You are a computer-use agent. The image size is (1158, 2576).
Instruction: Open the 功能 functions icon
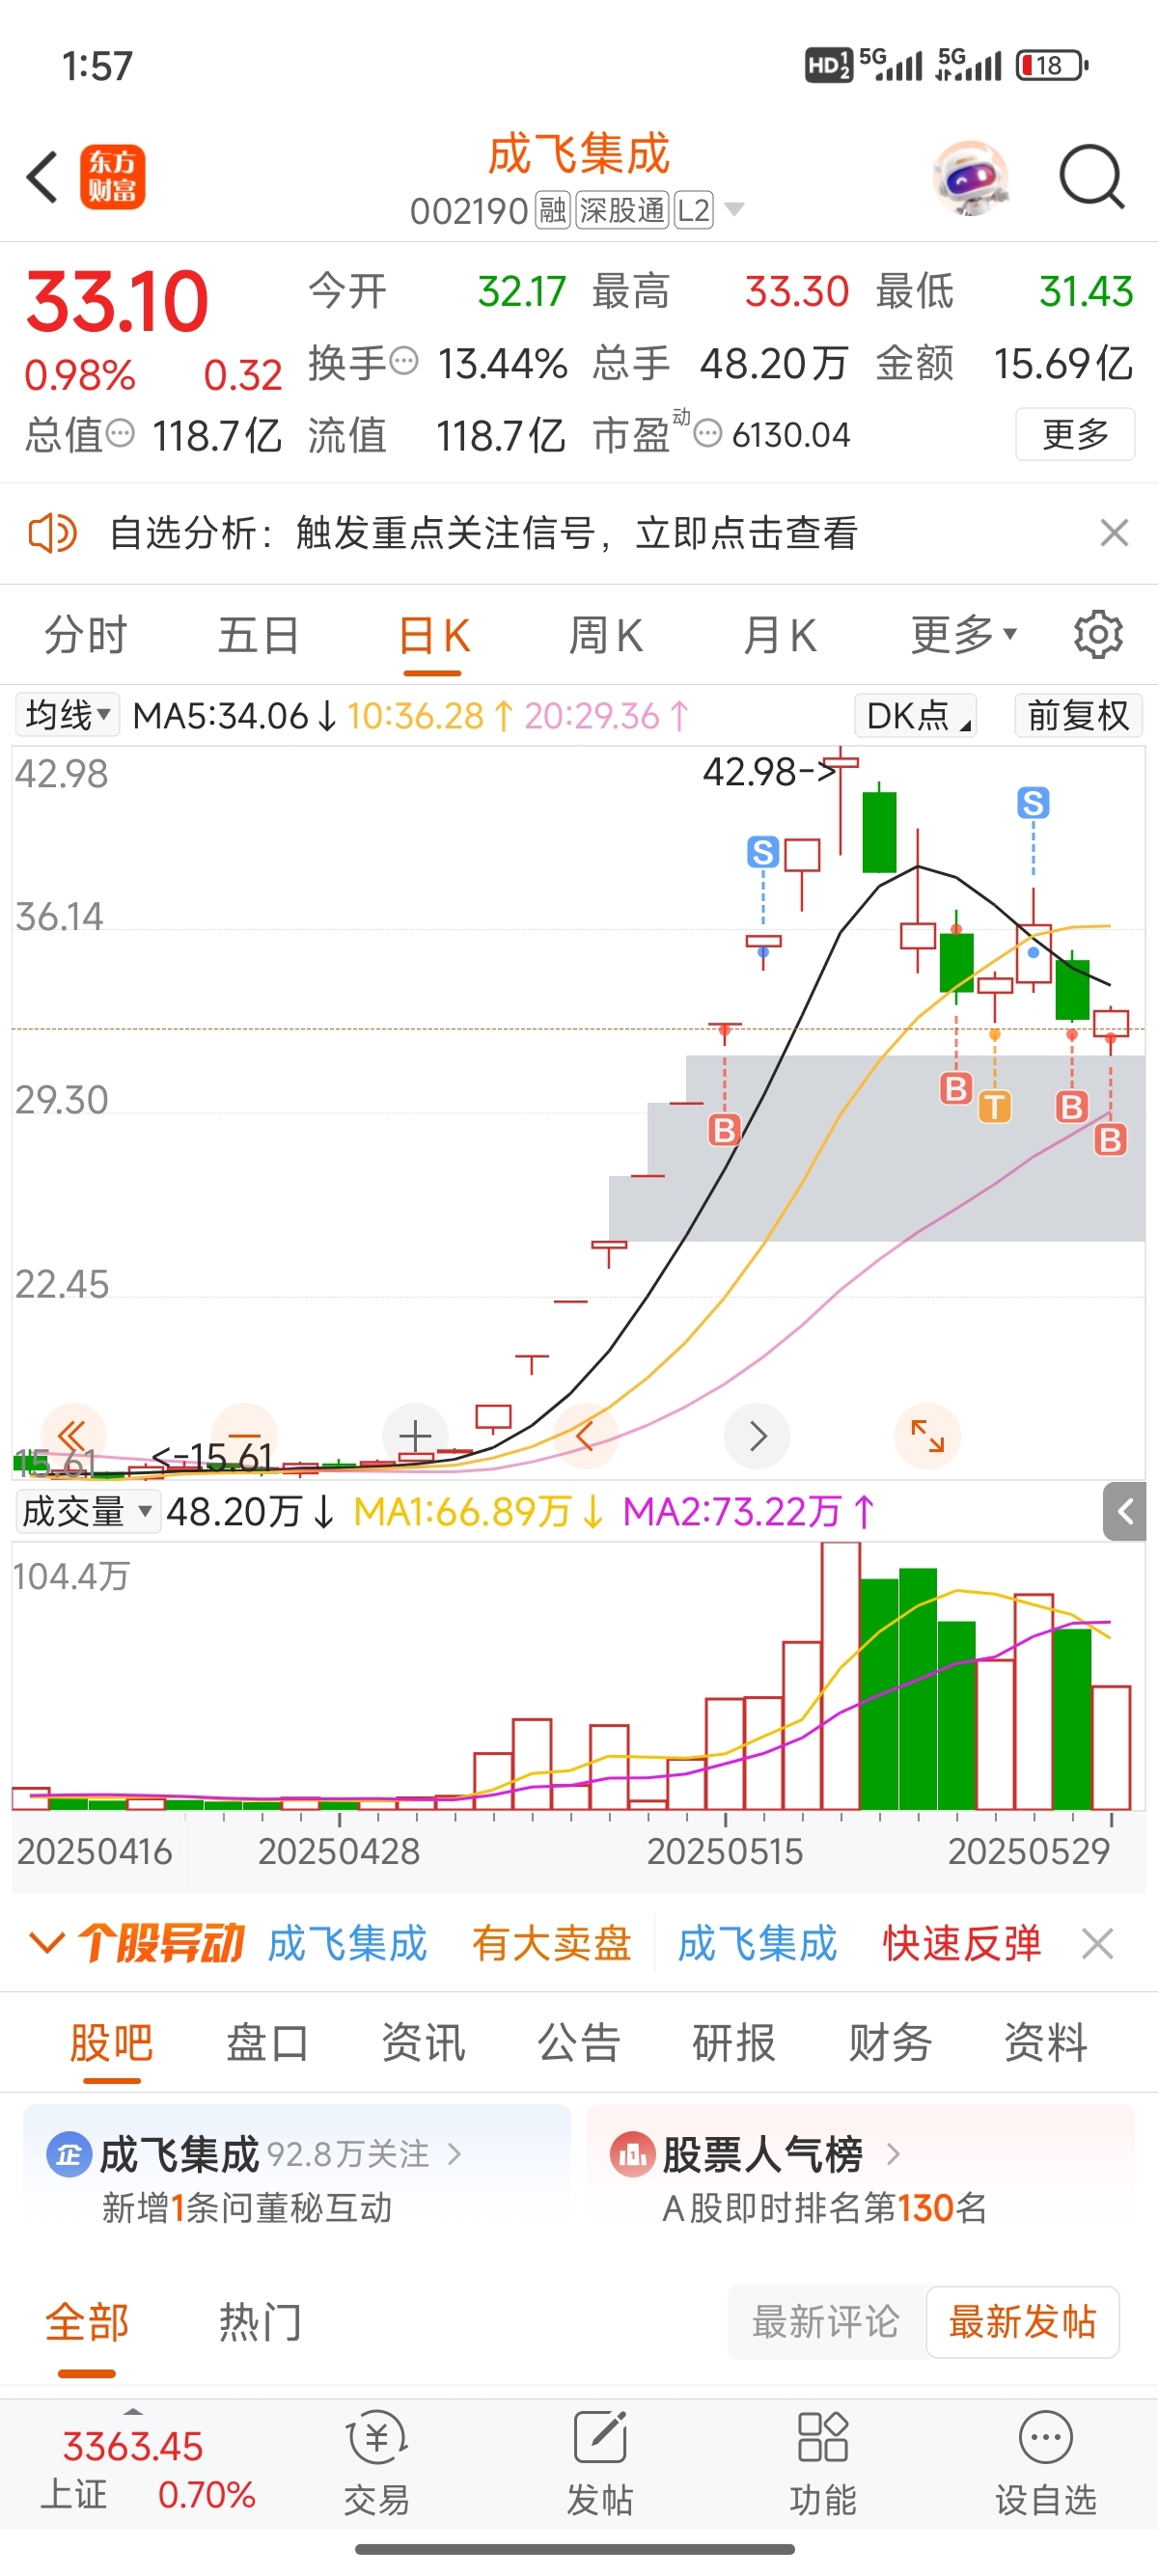[x=823, y=2464]
